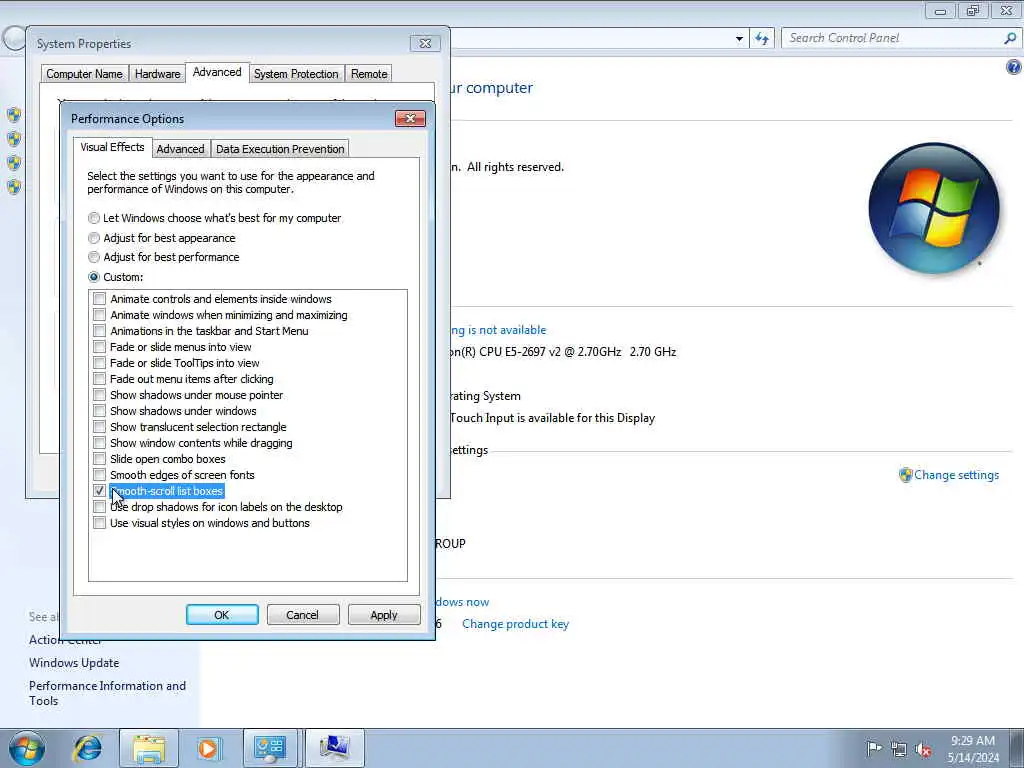Screen dimensions: 1024x768
Task: Open Action Center flag tray icon
Action: (x=874, y=748)
